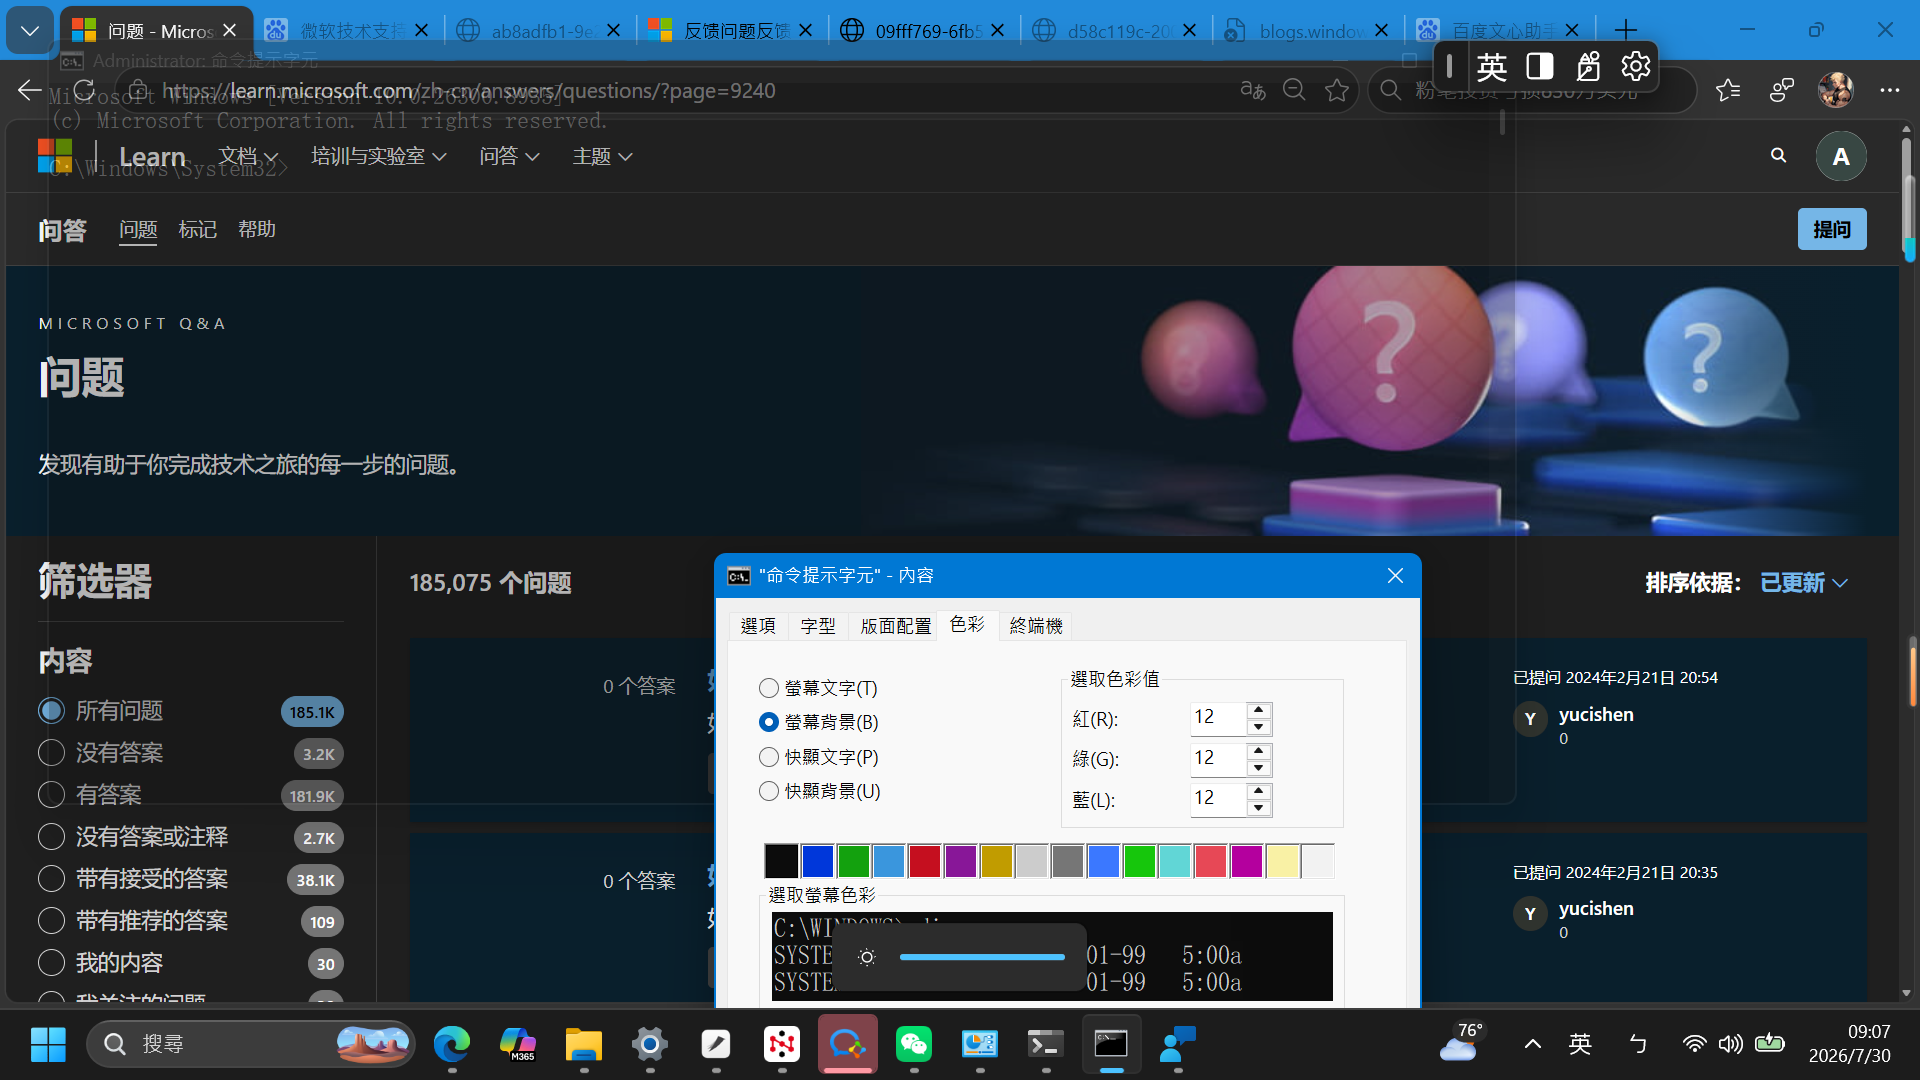Open Settings gear on the taskbar
This screenshot has width=1920, height=1080.
coord(649,1044)
